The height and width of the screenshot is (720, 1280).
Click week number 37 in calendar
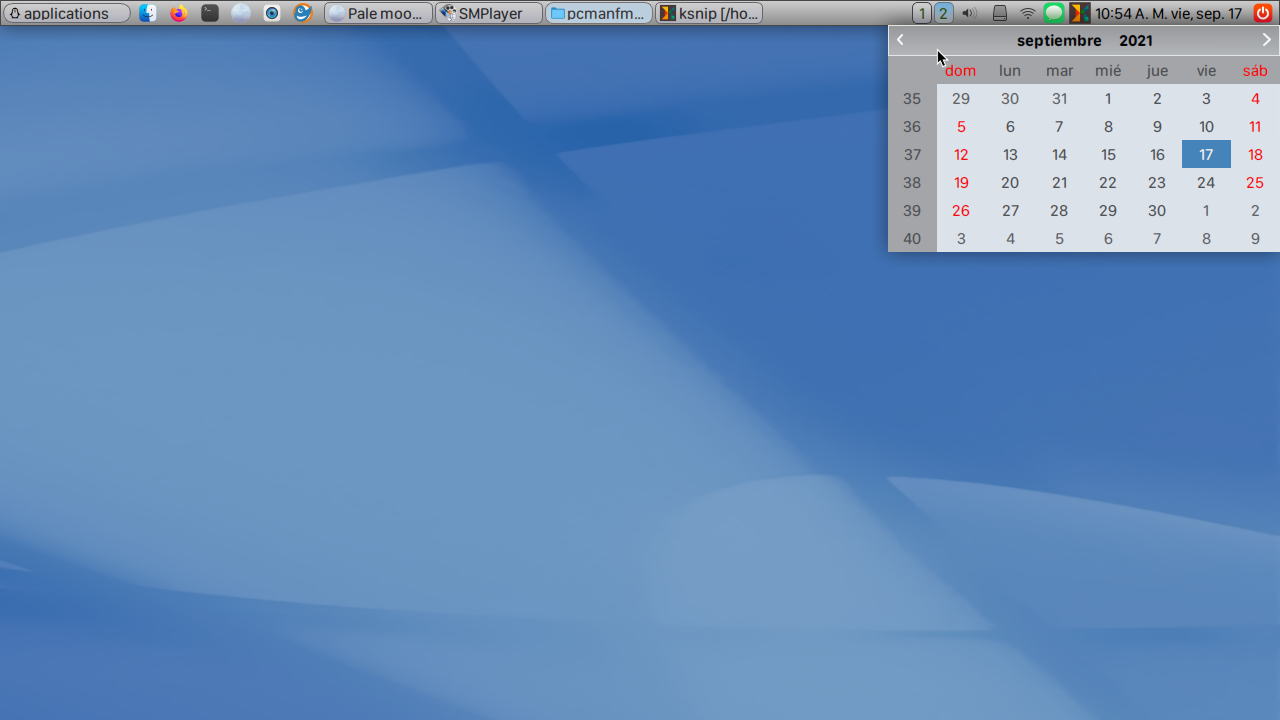(912, 154)
